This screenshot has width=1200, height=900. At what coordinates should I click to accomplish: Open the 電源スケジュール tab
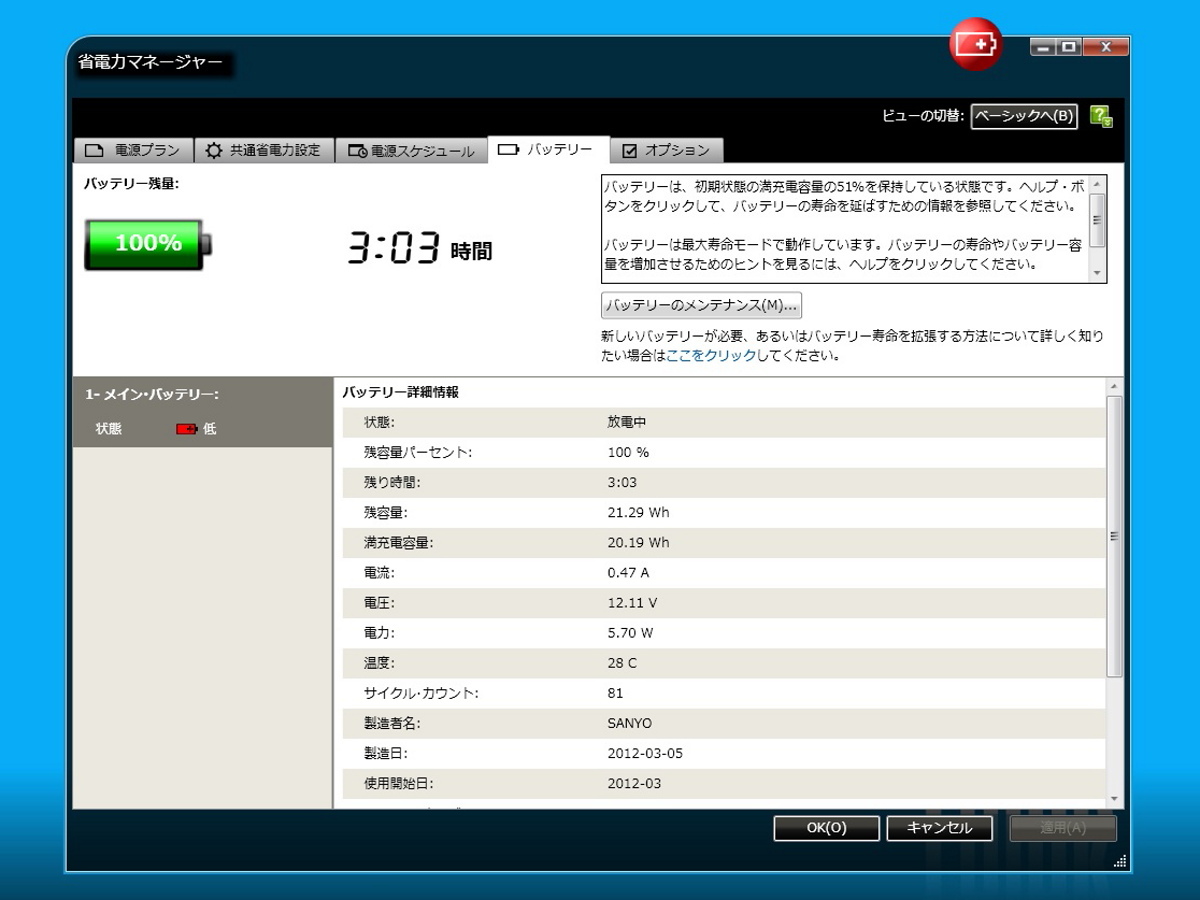[411, 151]
